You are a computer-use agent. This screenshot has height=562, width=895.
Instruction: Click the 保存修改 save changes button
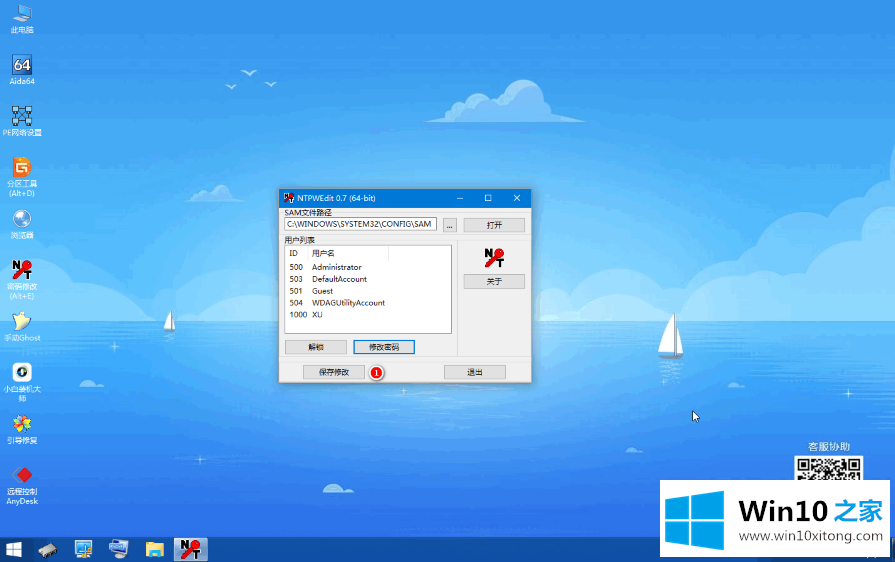(333, 372)
